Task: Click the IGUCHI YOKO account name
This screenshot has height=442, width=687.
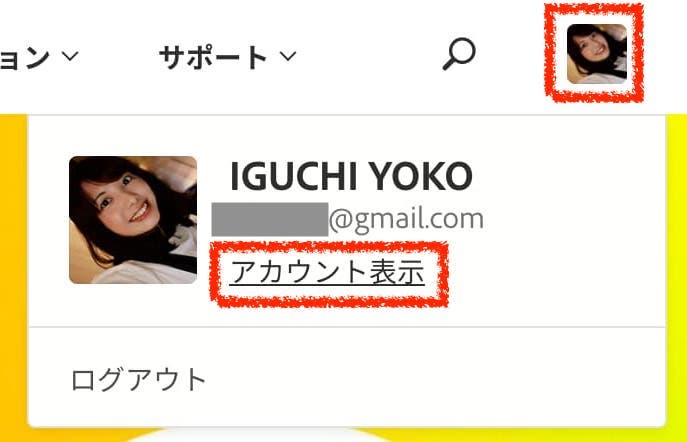Action: click(351, 176)
